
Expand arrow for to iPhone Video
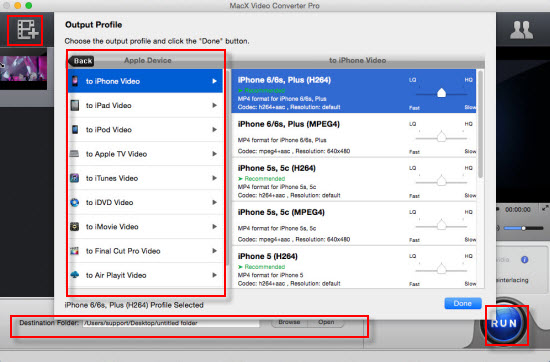tap(214, 81)
